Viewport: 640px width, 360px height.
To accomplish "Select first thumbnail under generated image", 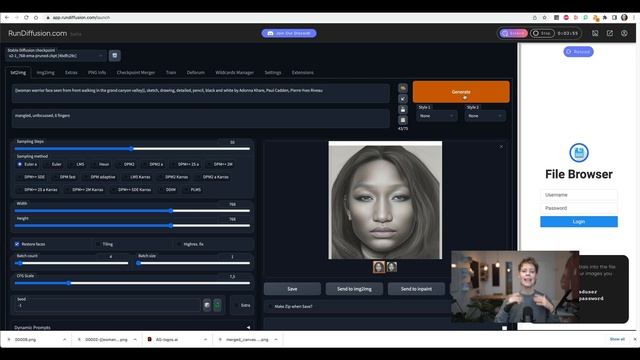I will (x=379, y=267).
